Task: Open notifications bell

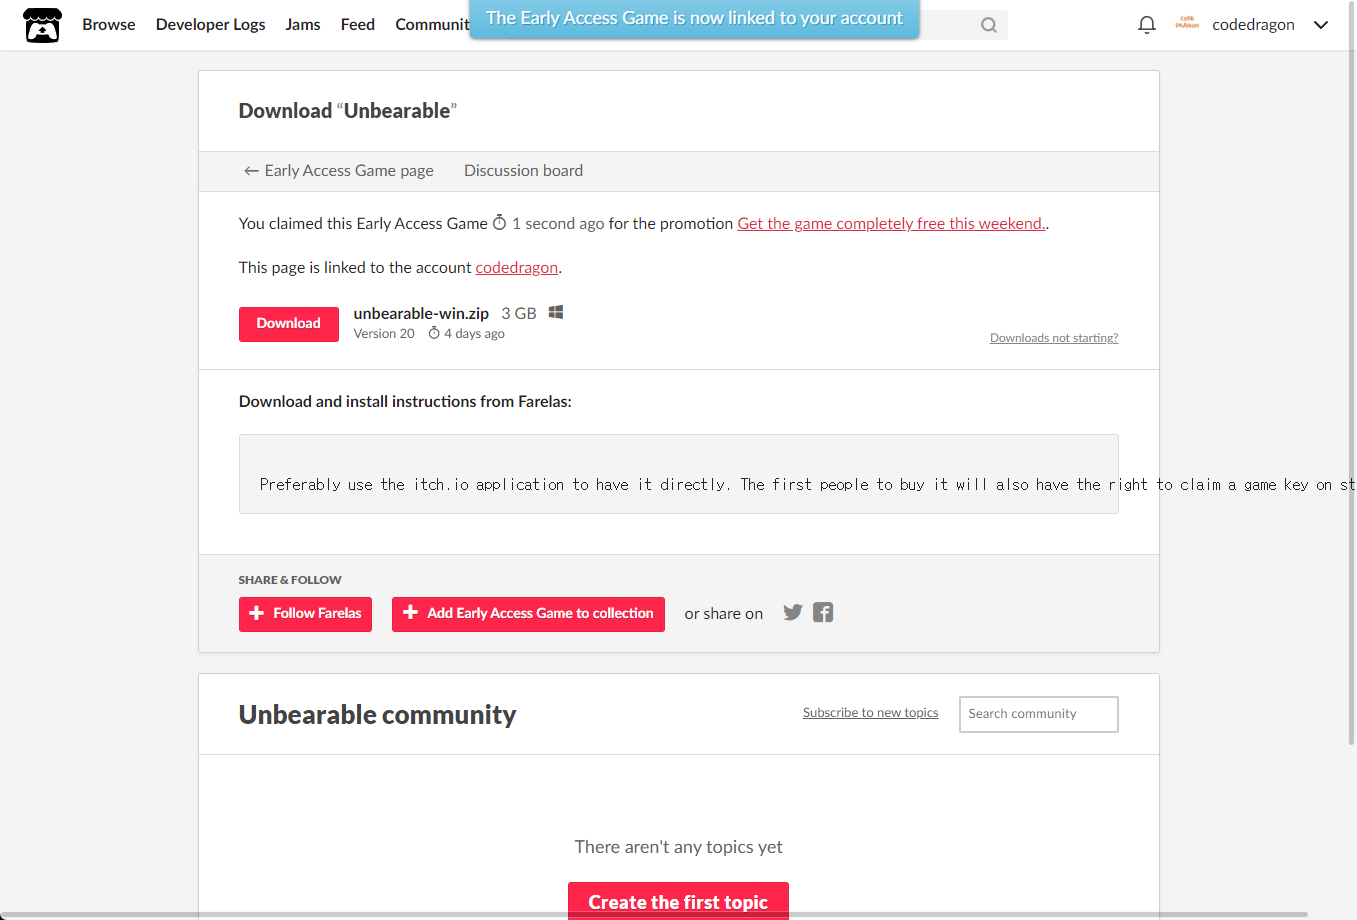Action: [x=1147, y=25]
